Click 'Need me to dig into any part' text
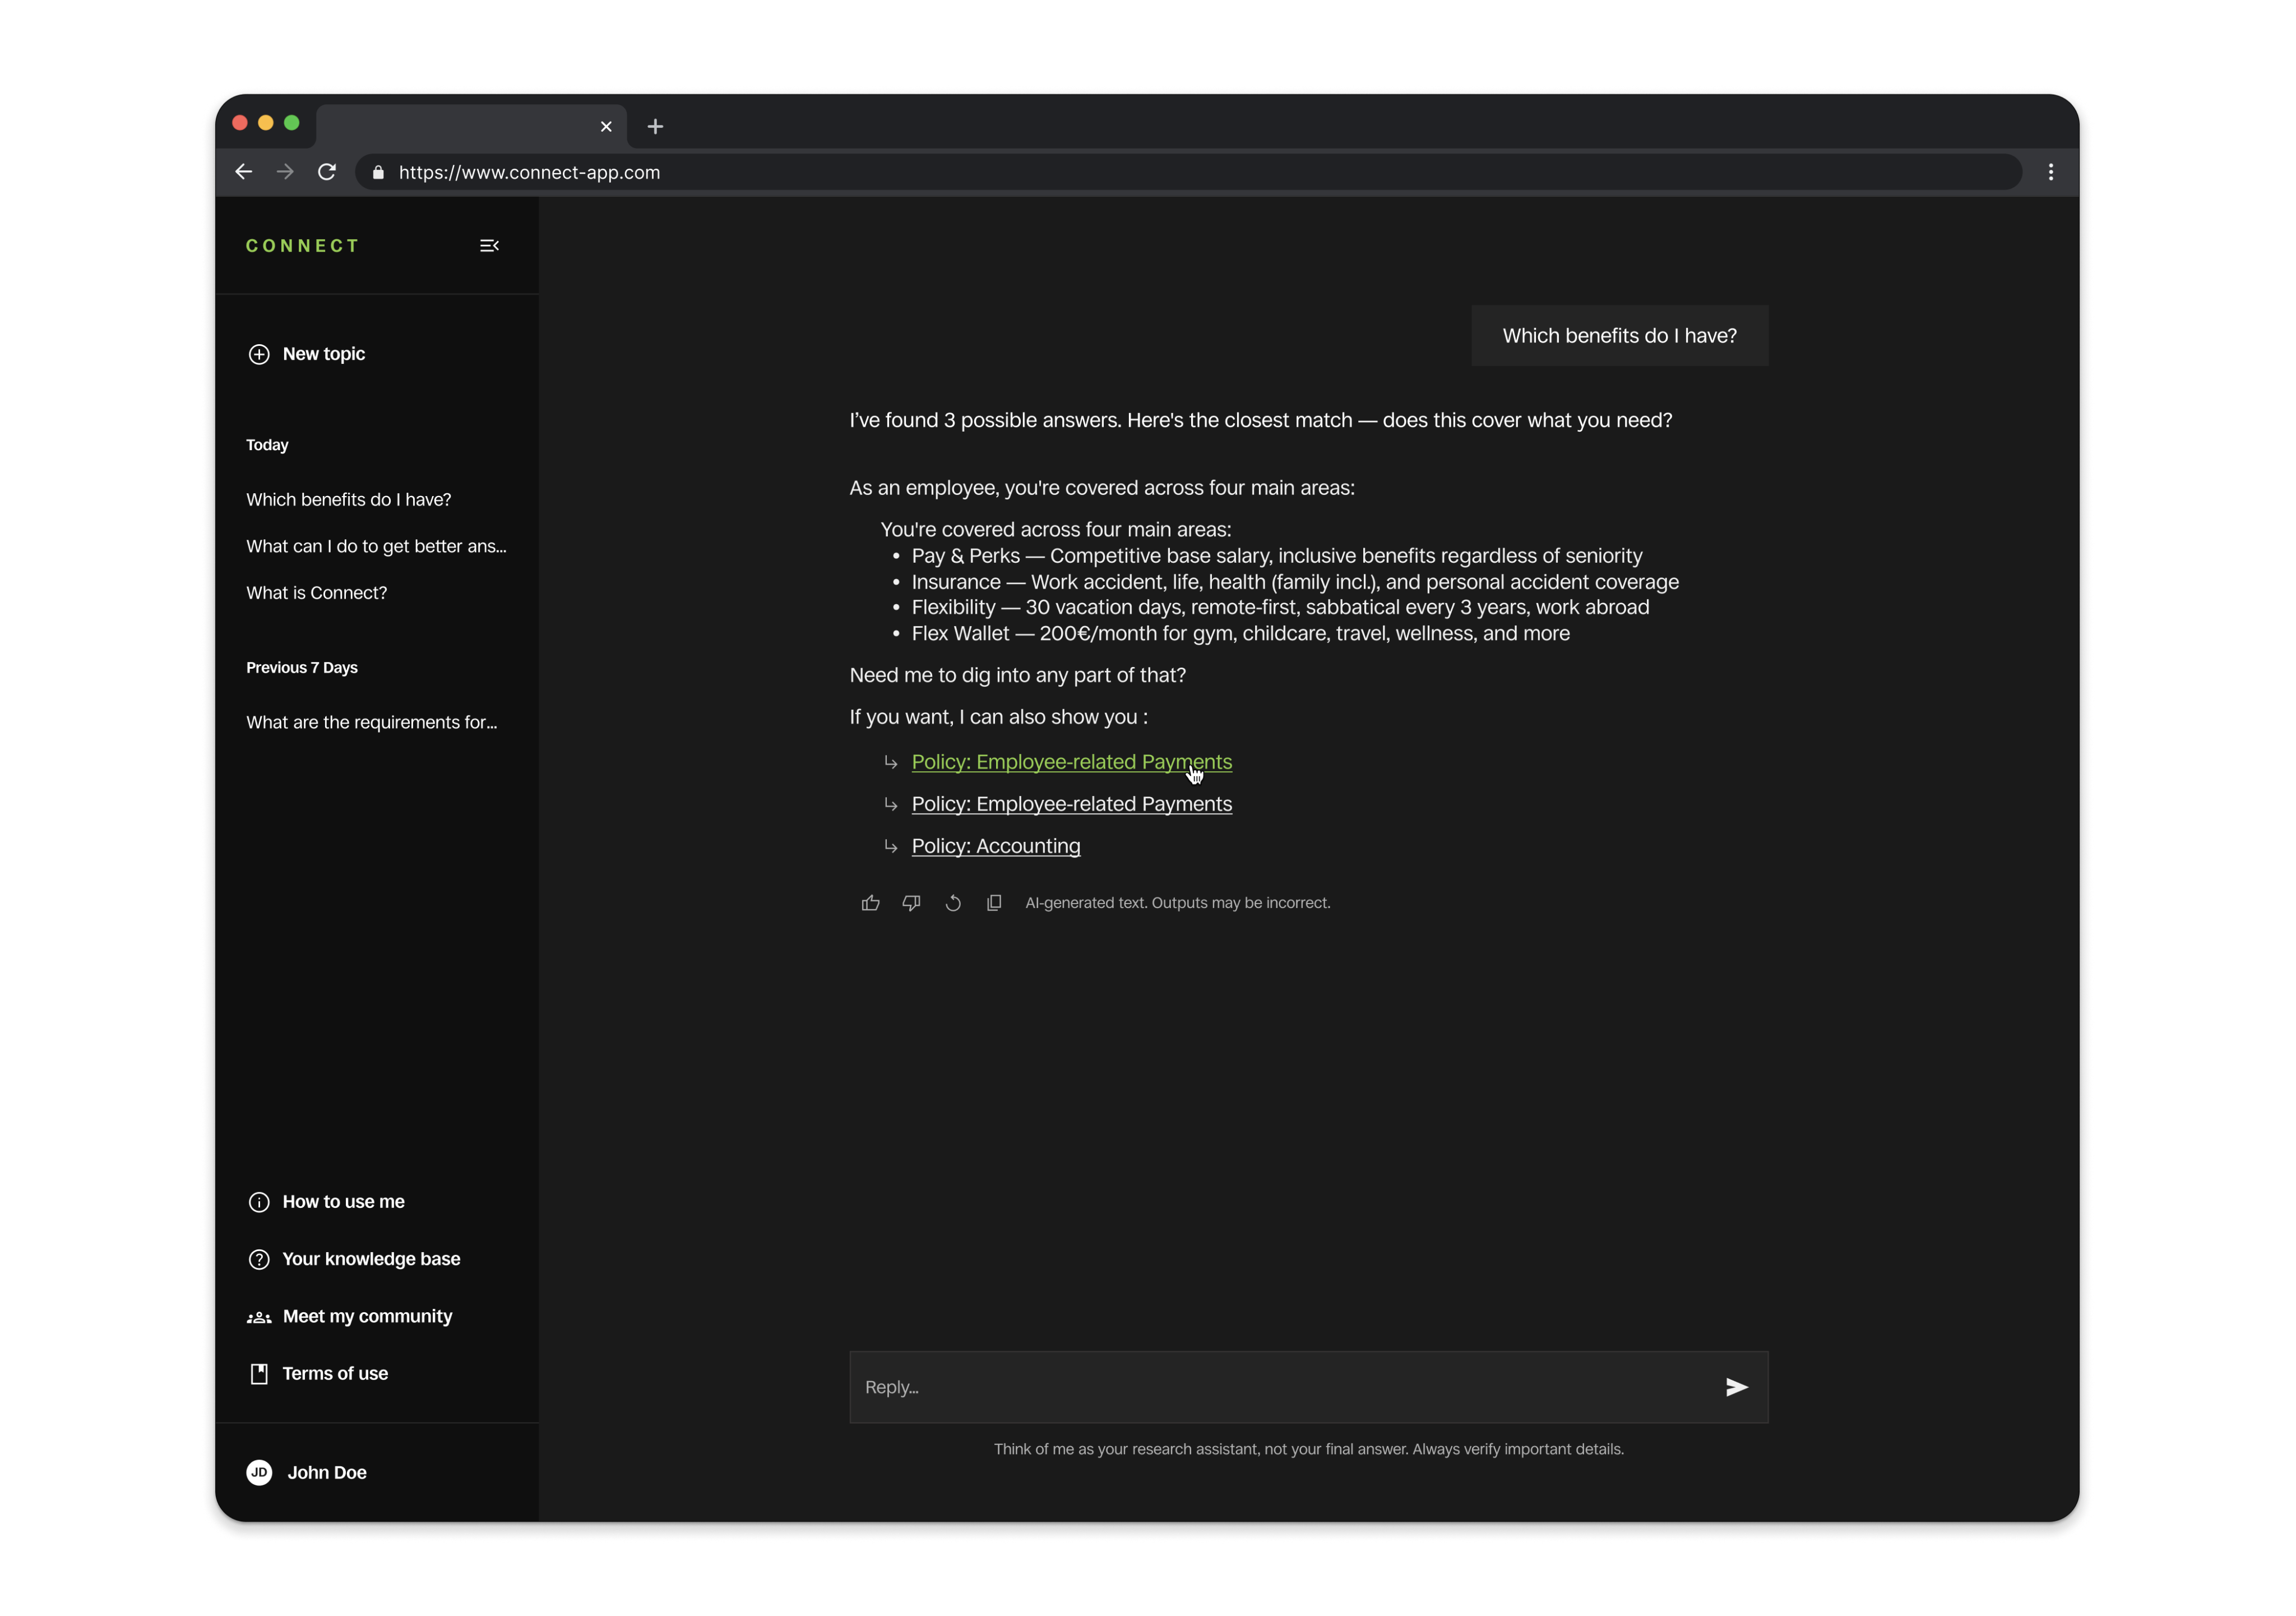 point(1018,675)
